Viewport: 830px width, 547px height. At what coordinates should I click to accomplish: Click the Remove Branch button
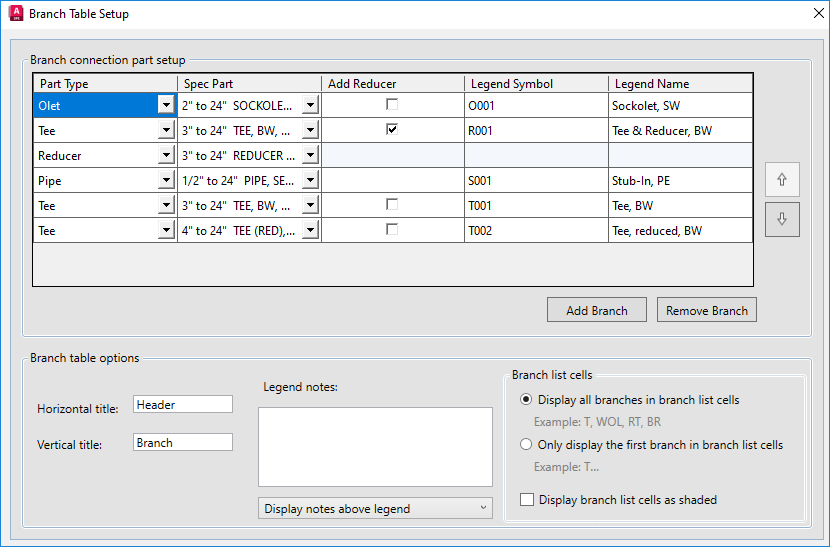point(707,310)
